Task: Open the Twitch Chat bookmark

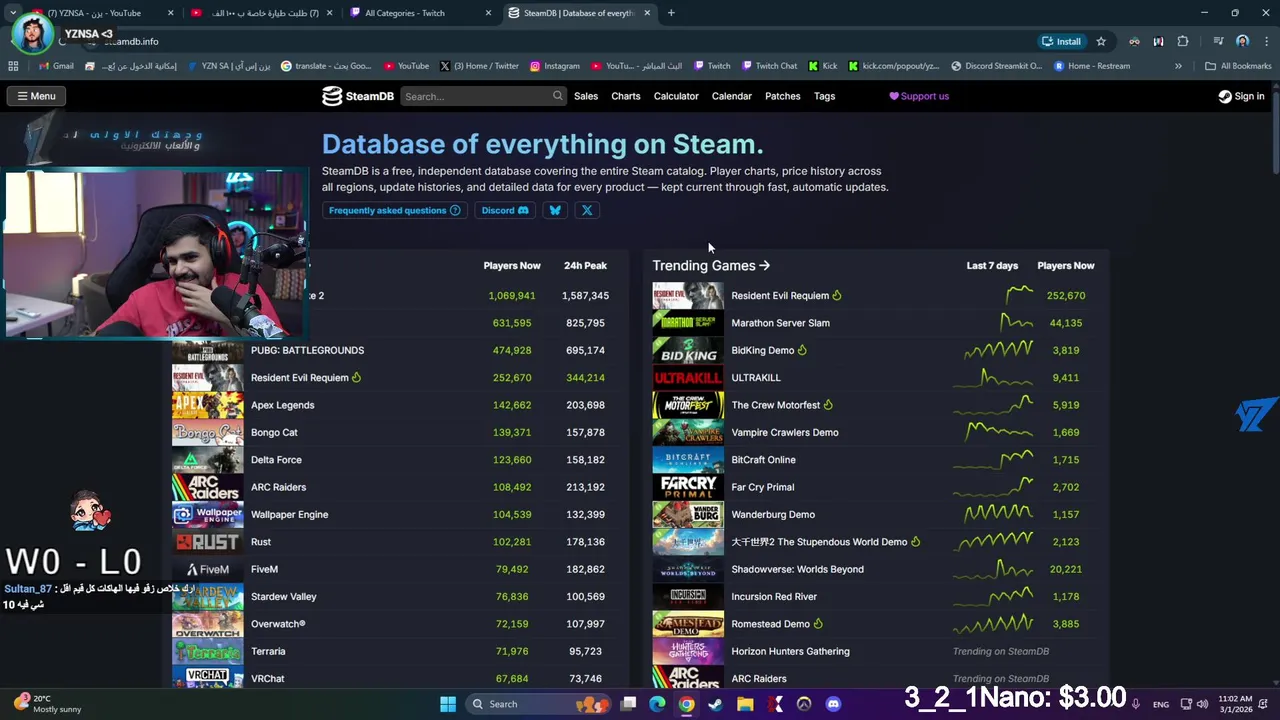Action: click(769, 66)
